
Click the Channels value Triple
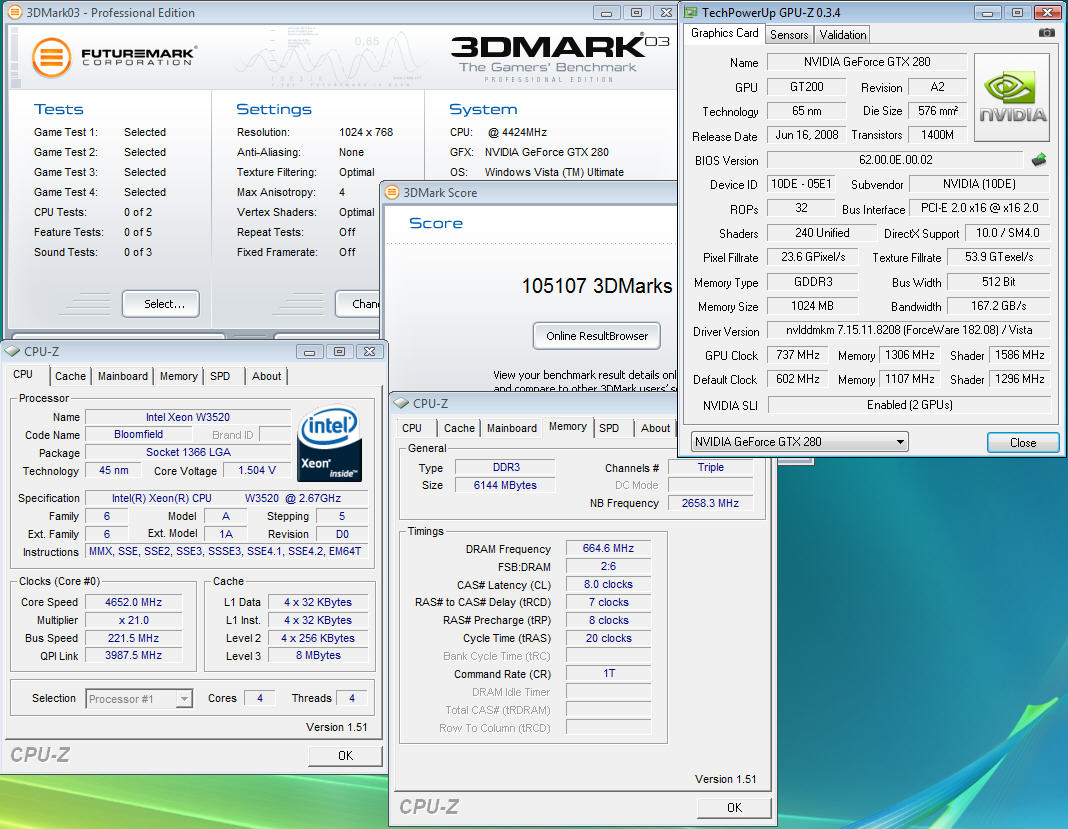click(x=710, y=467)
